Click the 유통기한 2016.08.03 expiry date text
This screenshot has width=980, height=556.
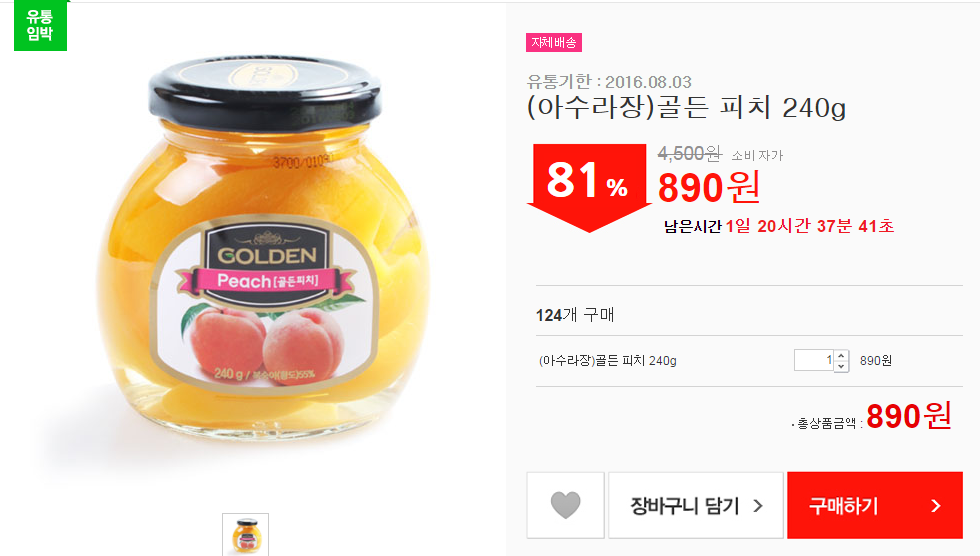point(609,82)
